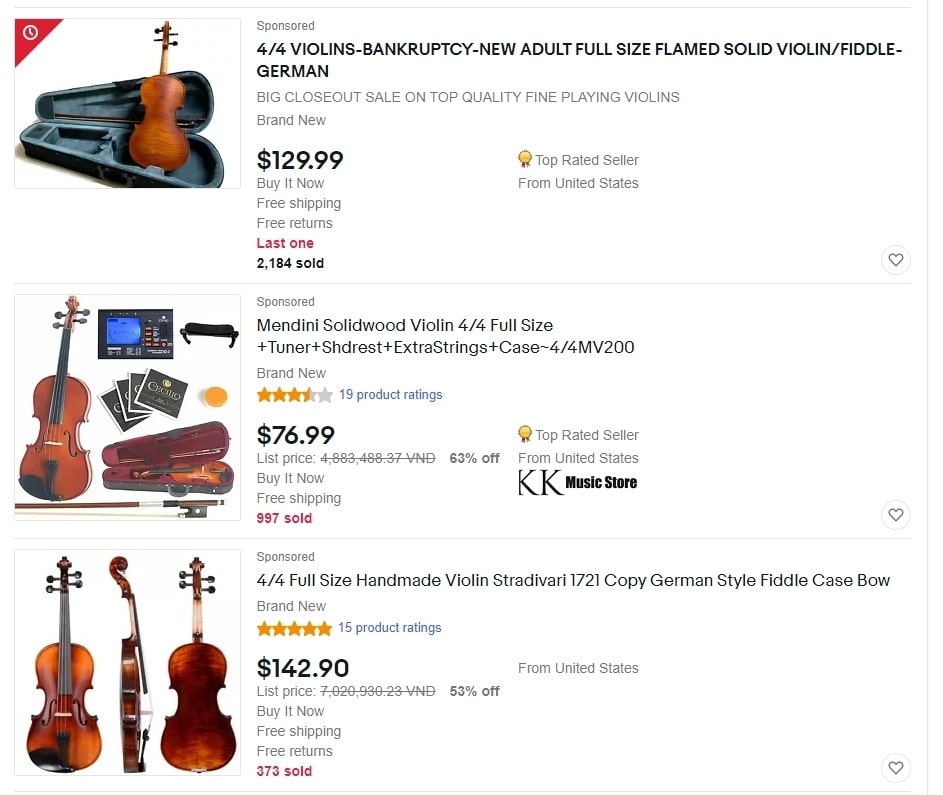Open the 4/4 Violins Bankruptcy listing title
The height and width of the screenshot is (795, 943).
pyautogui.click(x=579, y=60)
